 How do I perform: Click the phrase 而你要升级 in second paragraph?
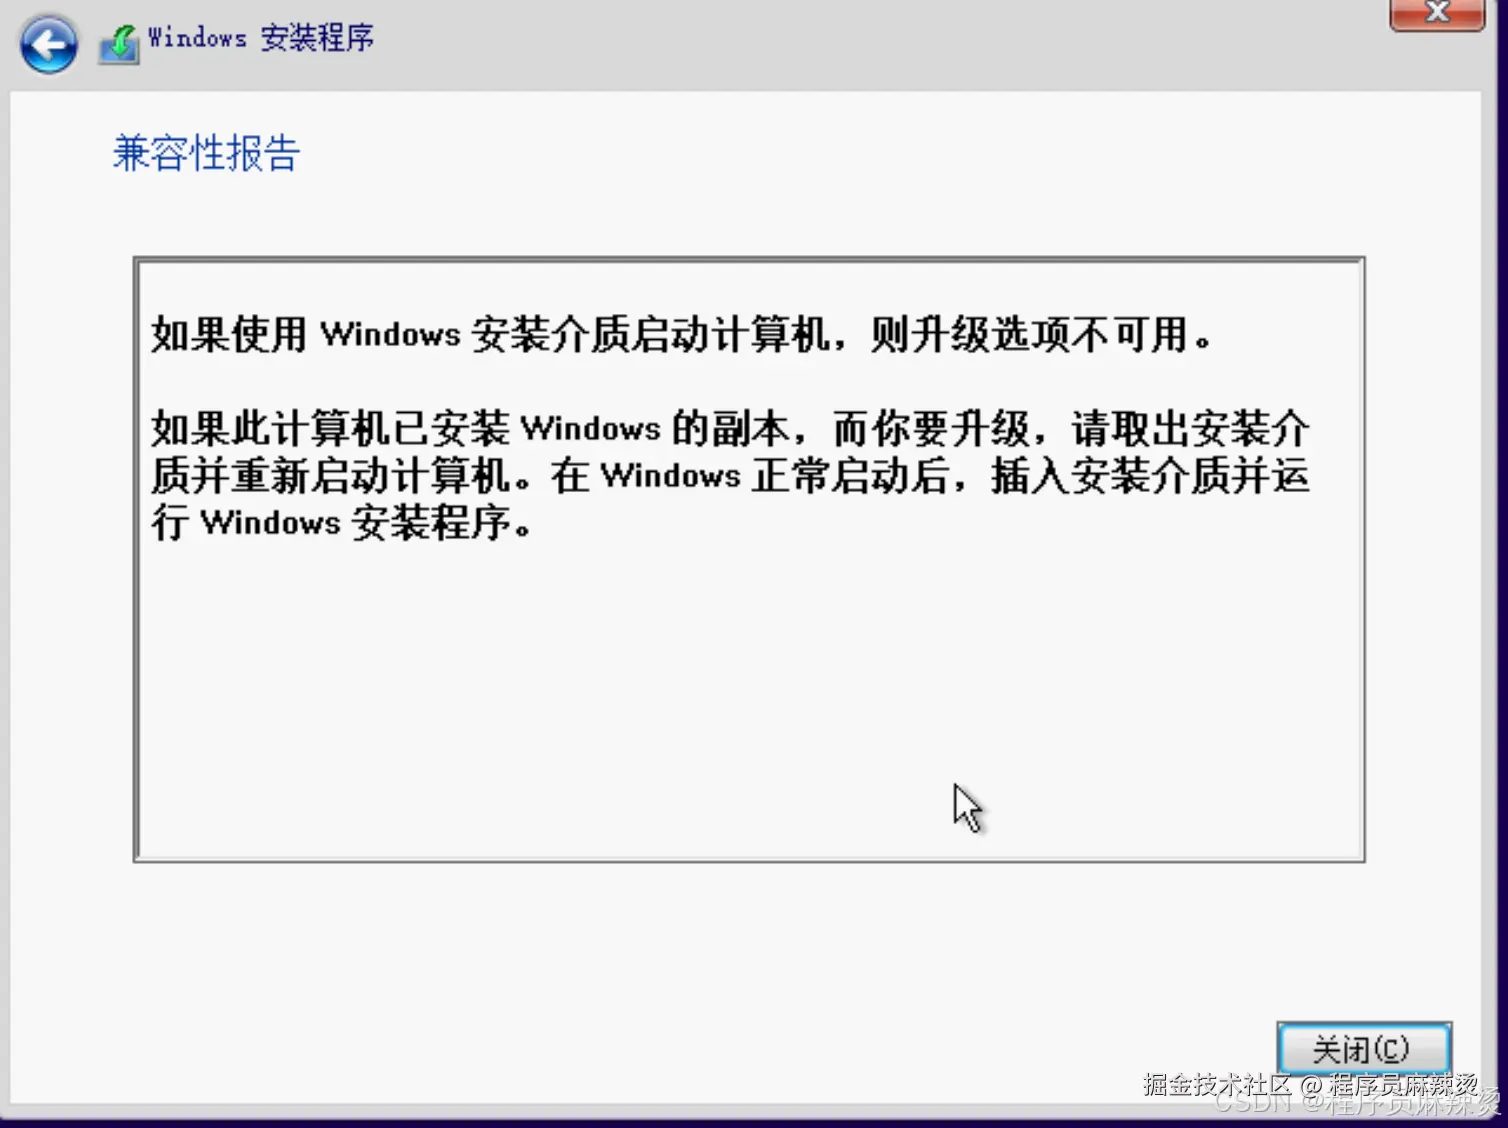[930, 429]
